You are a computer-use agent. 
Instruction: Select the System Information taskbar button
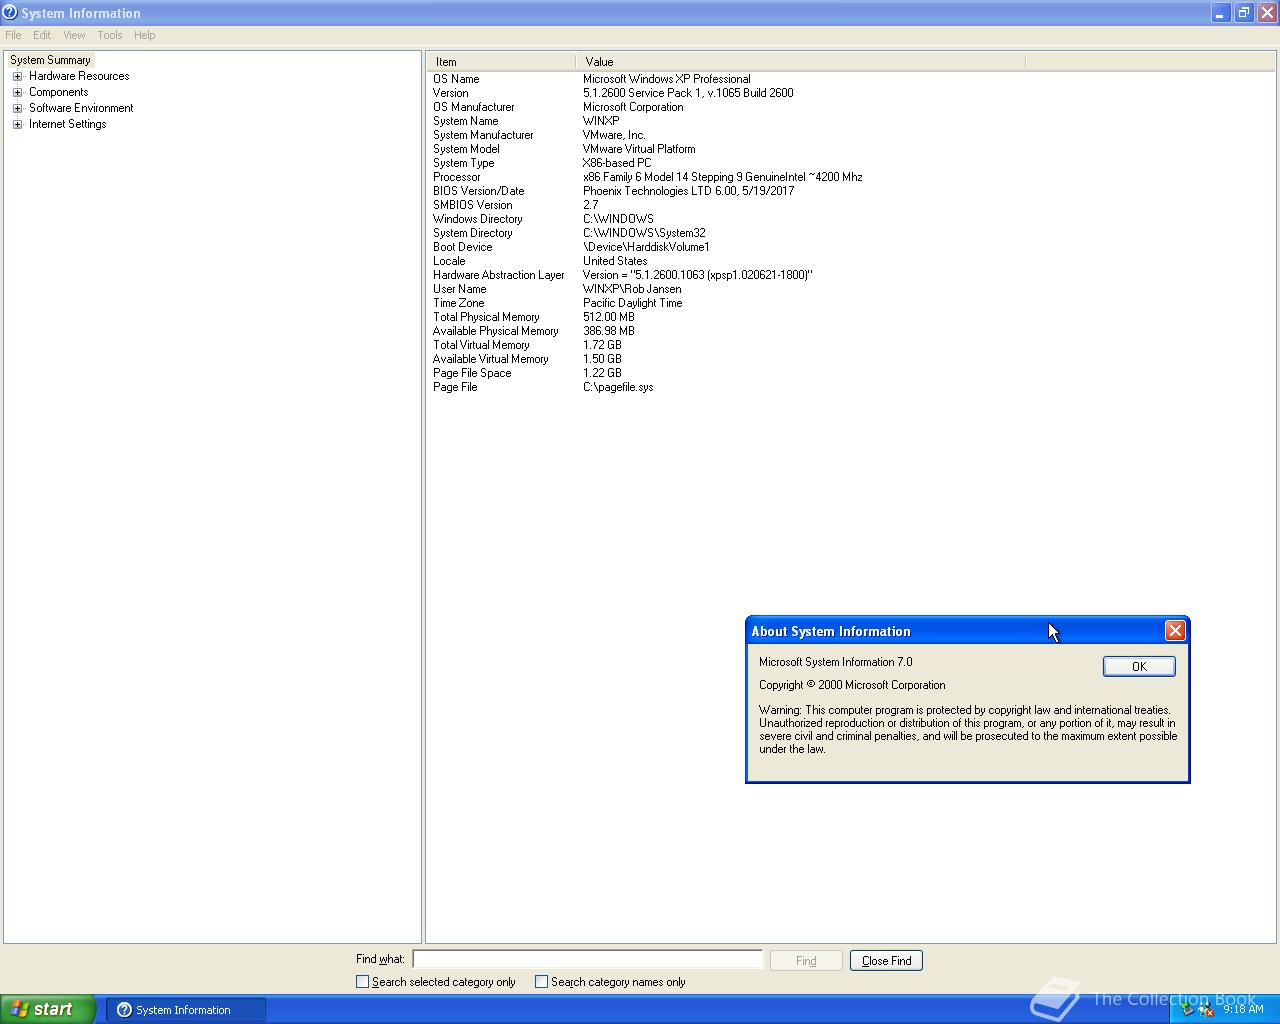pyautogui.click(x=185, y=1009)
